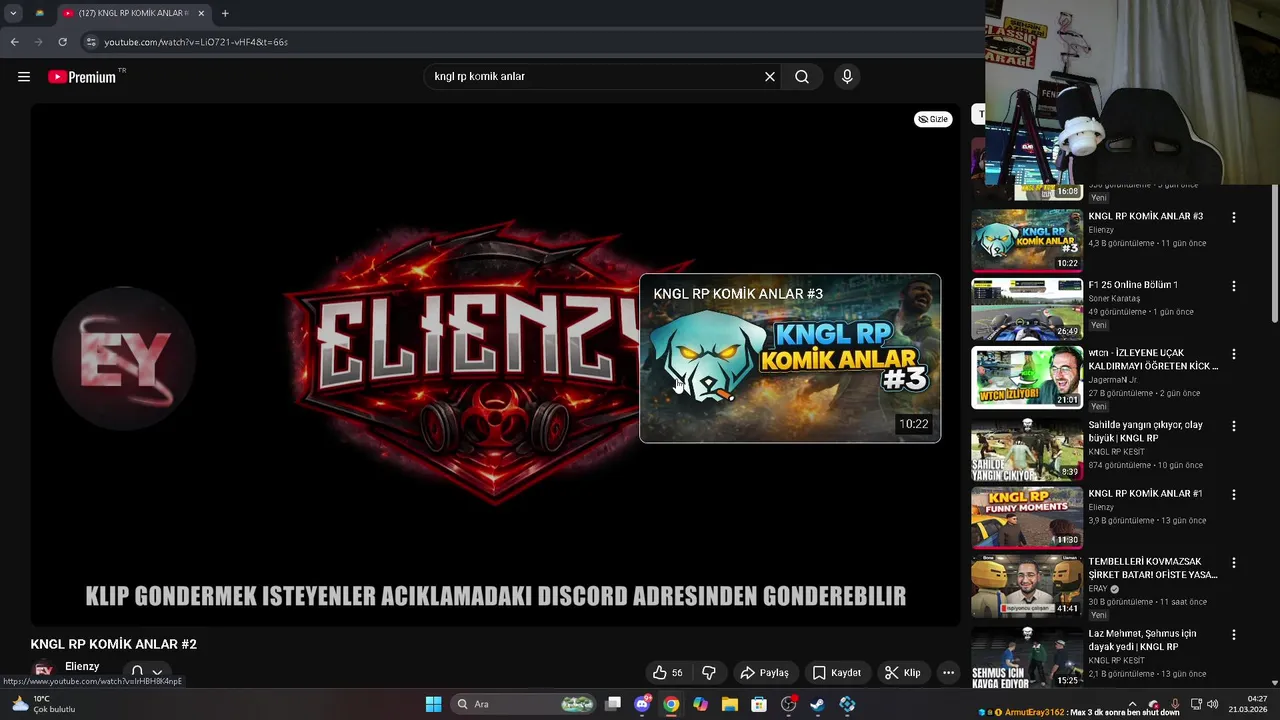The image size is (1280, 720).
Task: Open KNGL RP KOMİK ANLAR #1 thumbnail
Action: (1027, 518)
